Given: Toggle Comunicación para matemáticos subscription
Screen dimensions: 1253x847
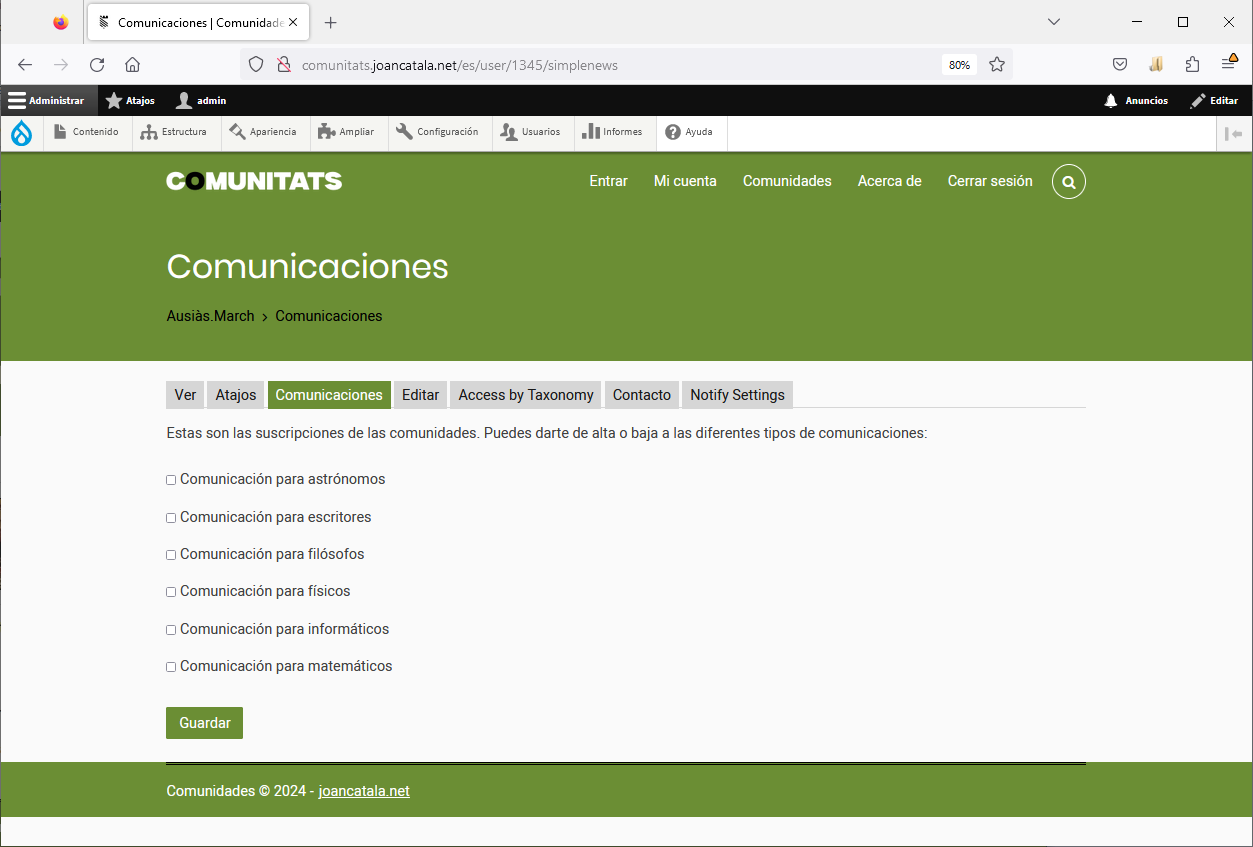Looking at the screenshot, I should pyautogui.click(x=171, y=667).
